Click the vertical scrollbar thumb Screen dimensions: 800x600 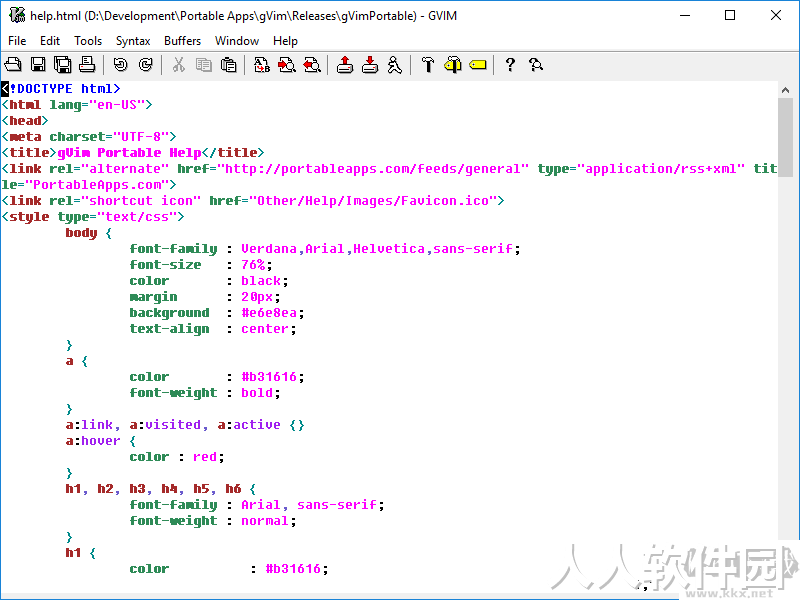pos(785,137)
